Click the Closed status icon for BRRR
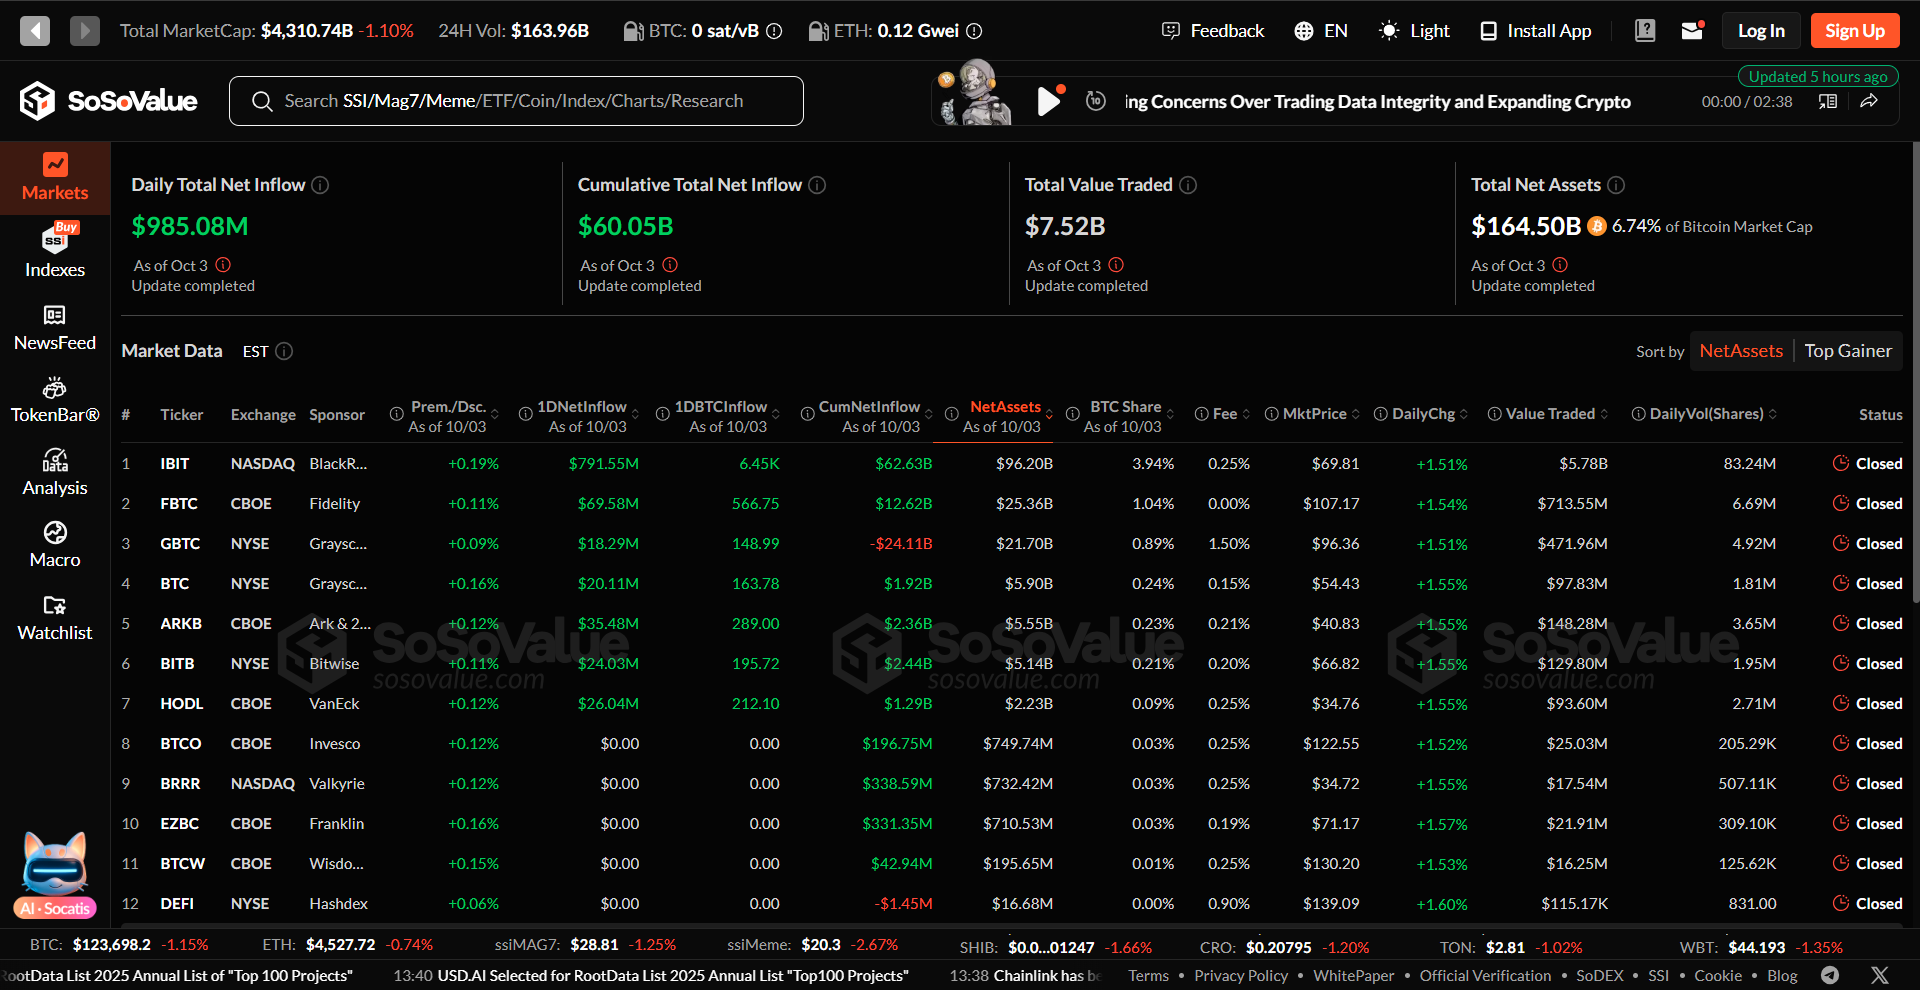This screenshot has height=990, width=1920. 1840,784
